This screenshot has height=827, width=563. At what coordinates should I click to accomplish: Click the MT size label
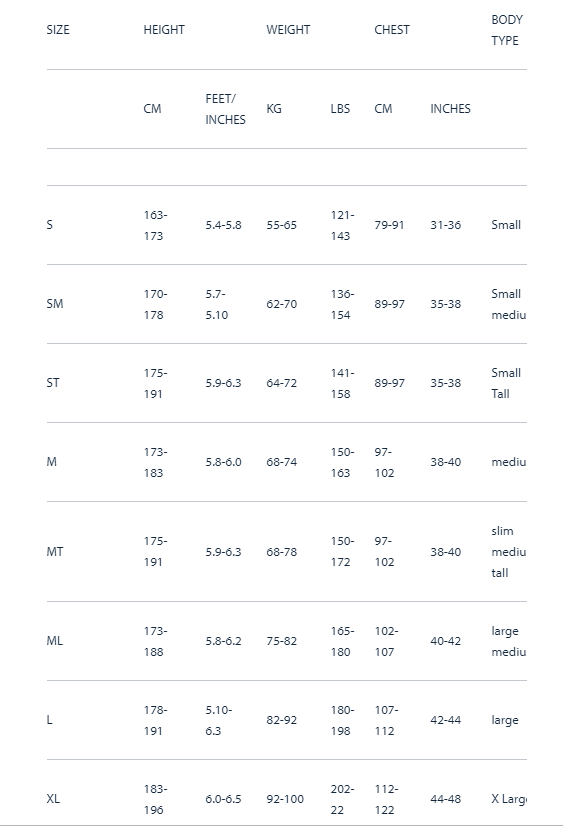[55, 552]
